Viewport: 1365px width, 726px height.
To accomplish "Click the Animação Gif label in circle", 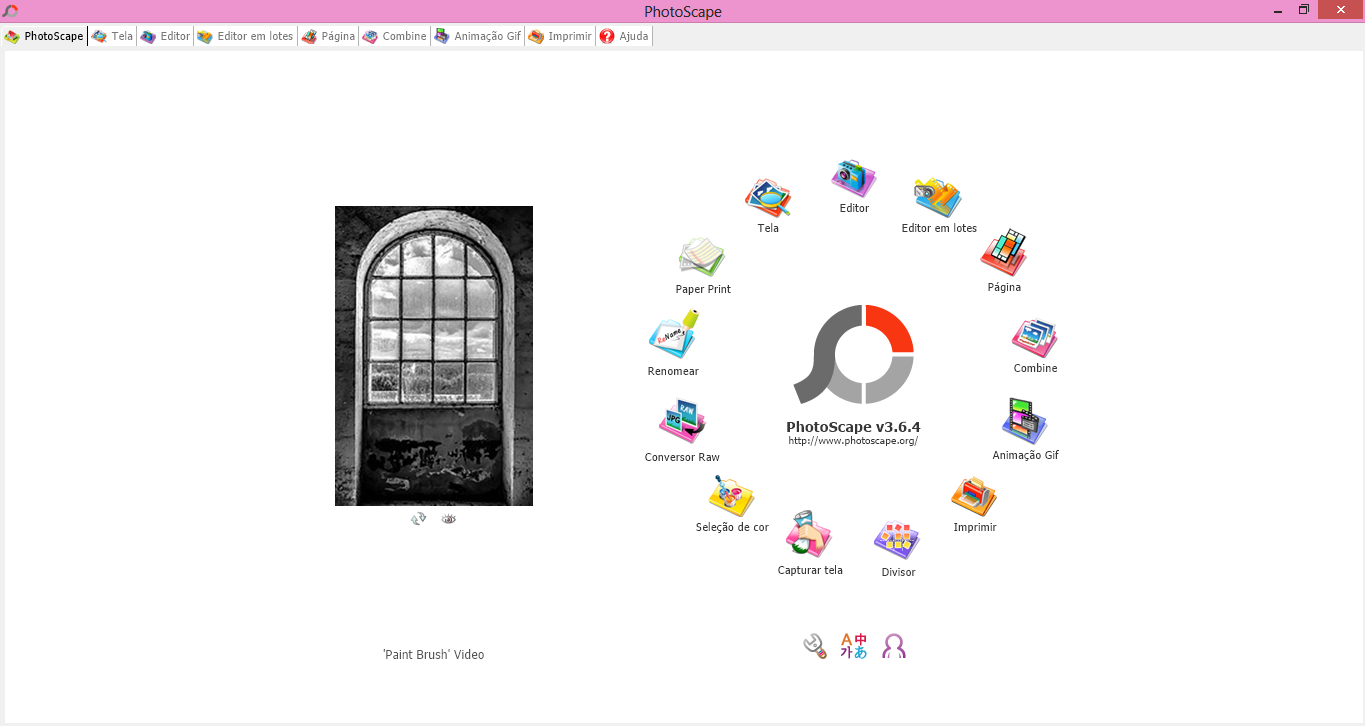I will [x=1025, y=455].
